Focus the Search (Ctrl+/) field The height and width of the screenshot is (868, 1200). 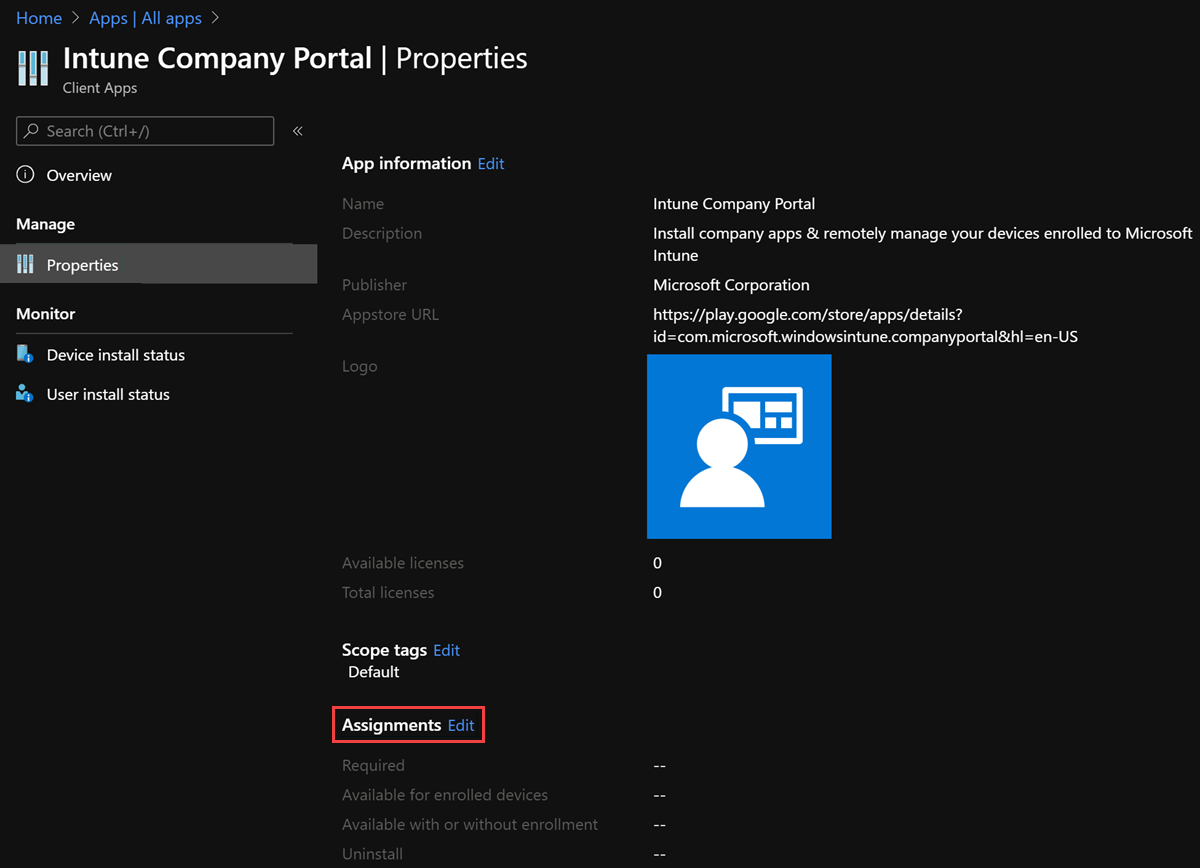click(145, 131)
